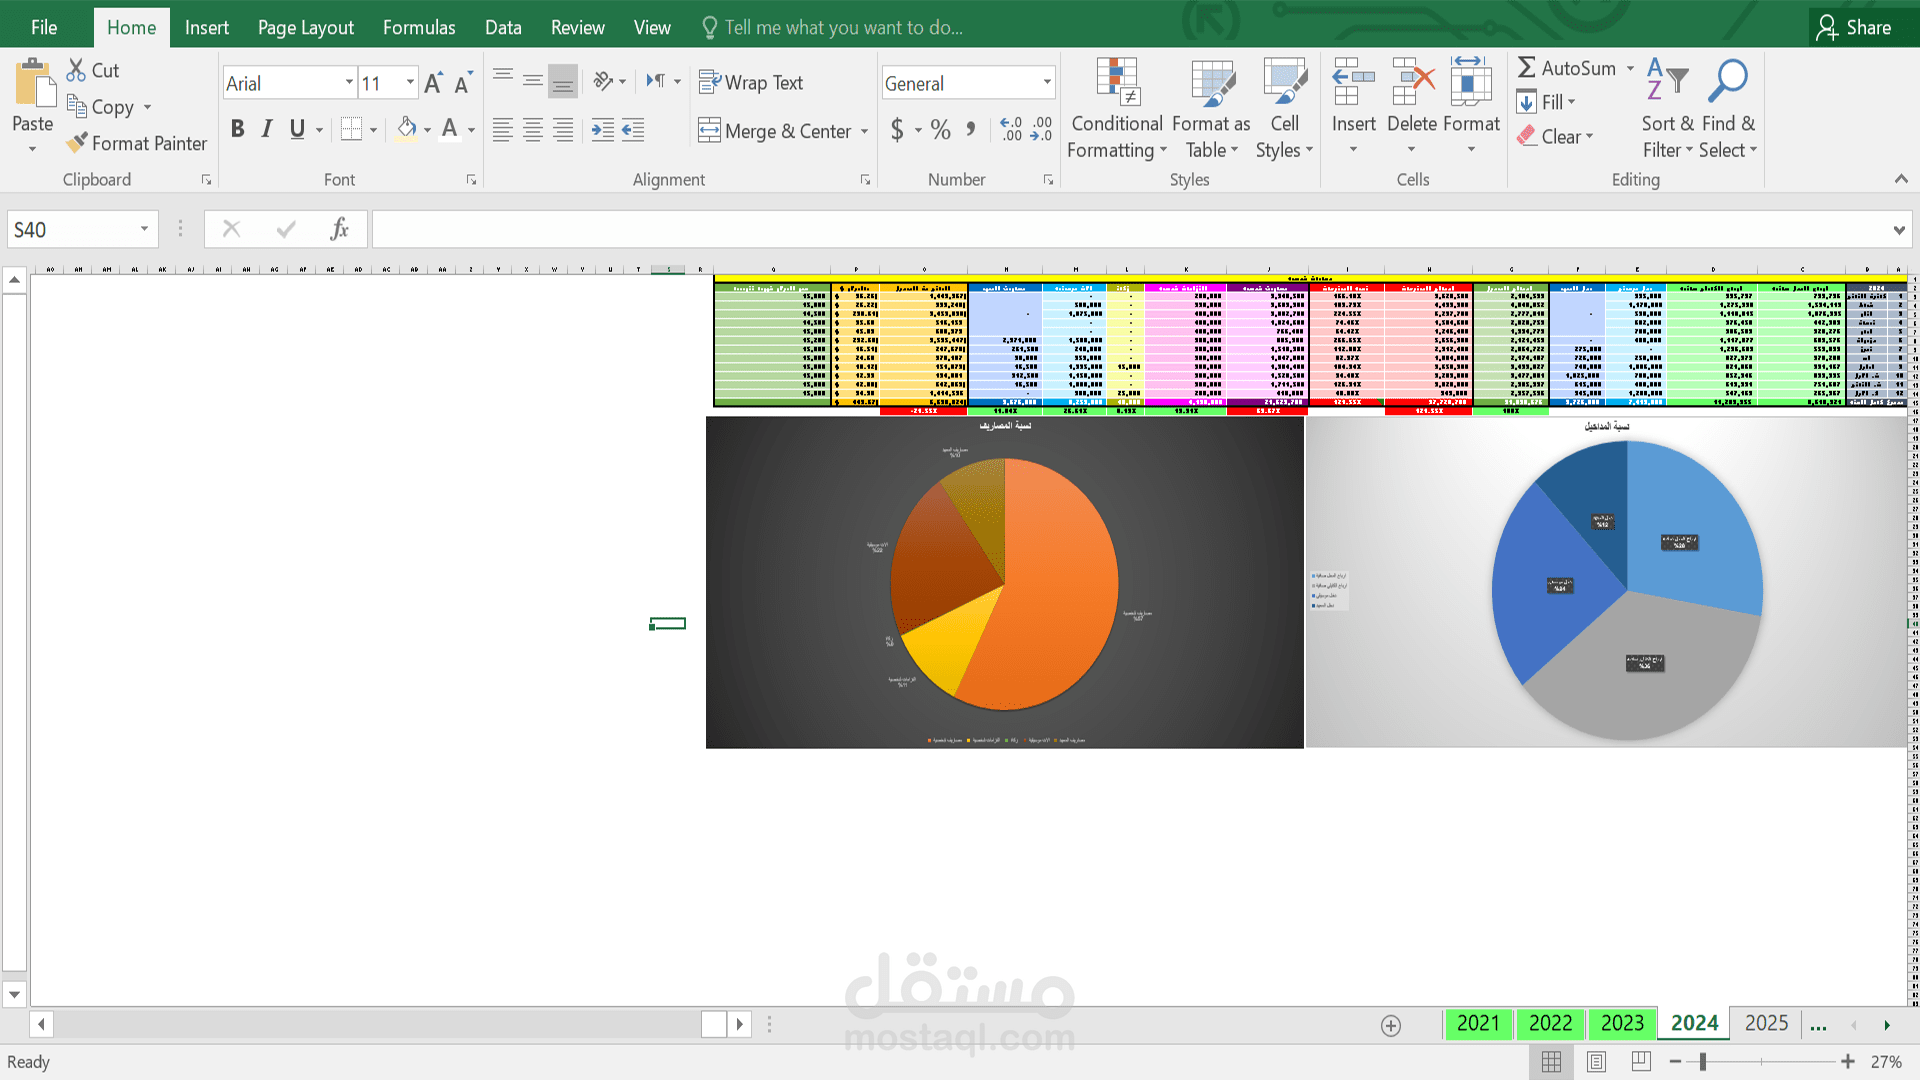Viewport: 1920px width, 1080px height.
Task: Toggle bottom align button
Action: point(563,81)
